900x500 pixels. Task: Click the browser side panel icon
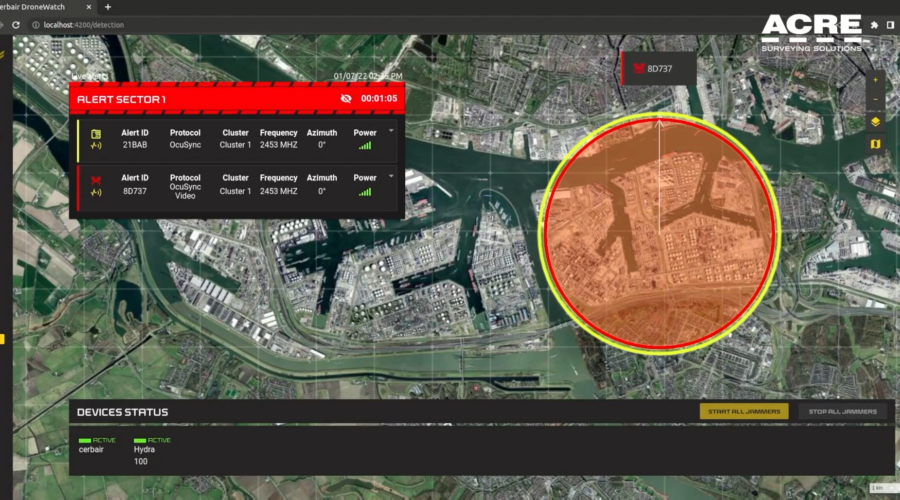[x=890, y=24]
